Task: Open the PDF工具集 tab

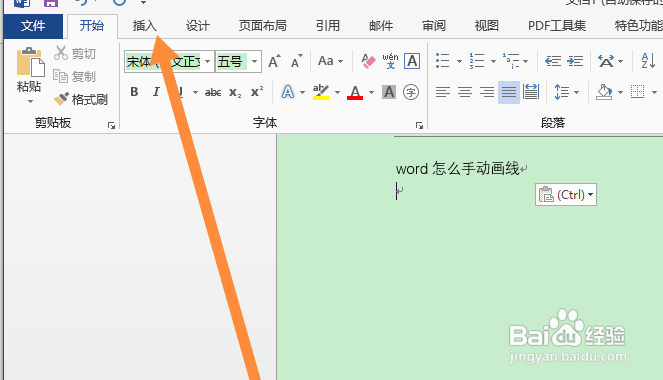Action: pos(557,26)
